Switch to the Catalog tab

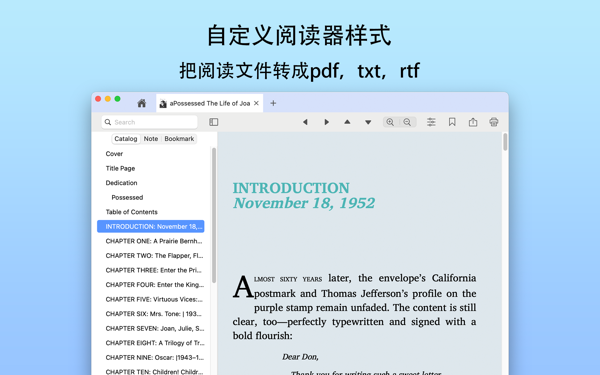(126, 139)
